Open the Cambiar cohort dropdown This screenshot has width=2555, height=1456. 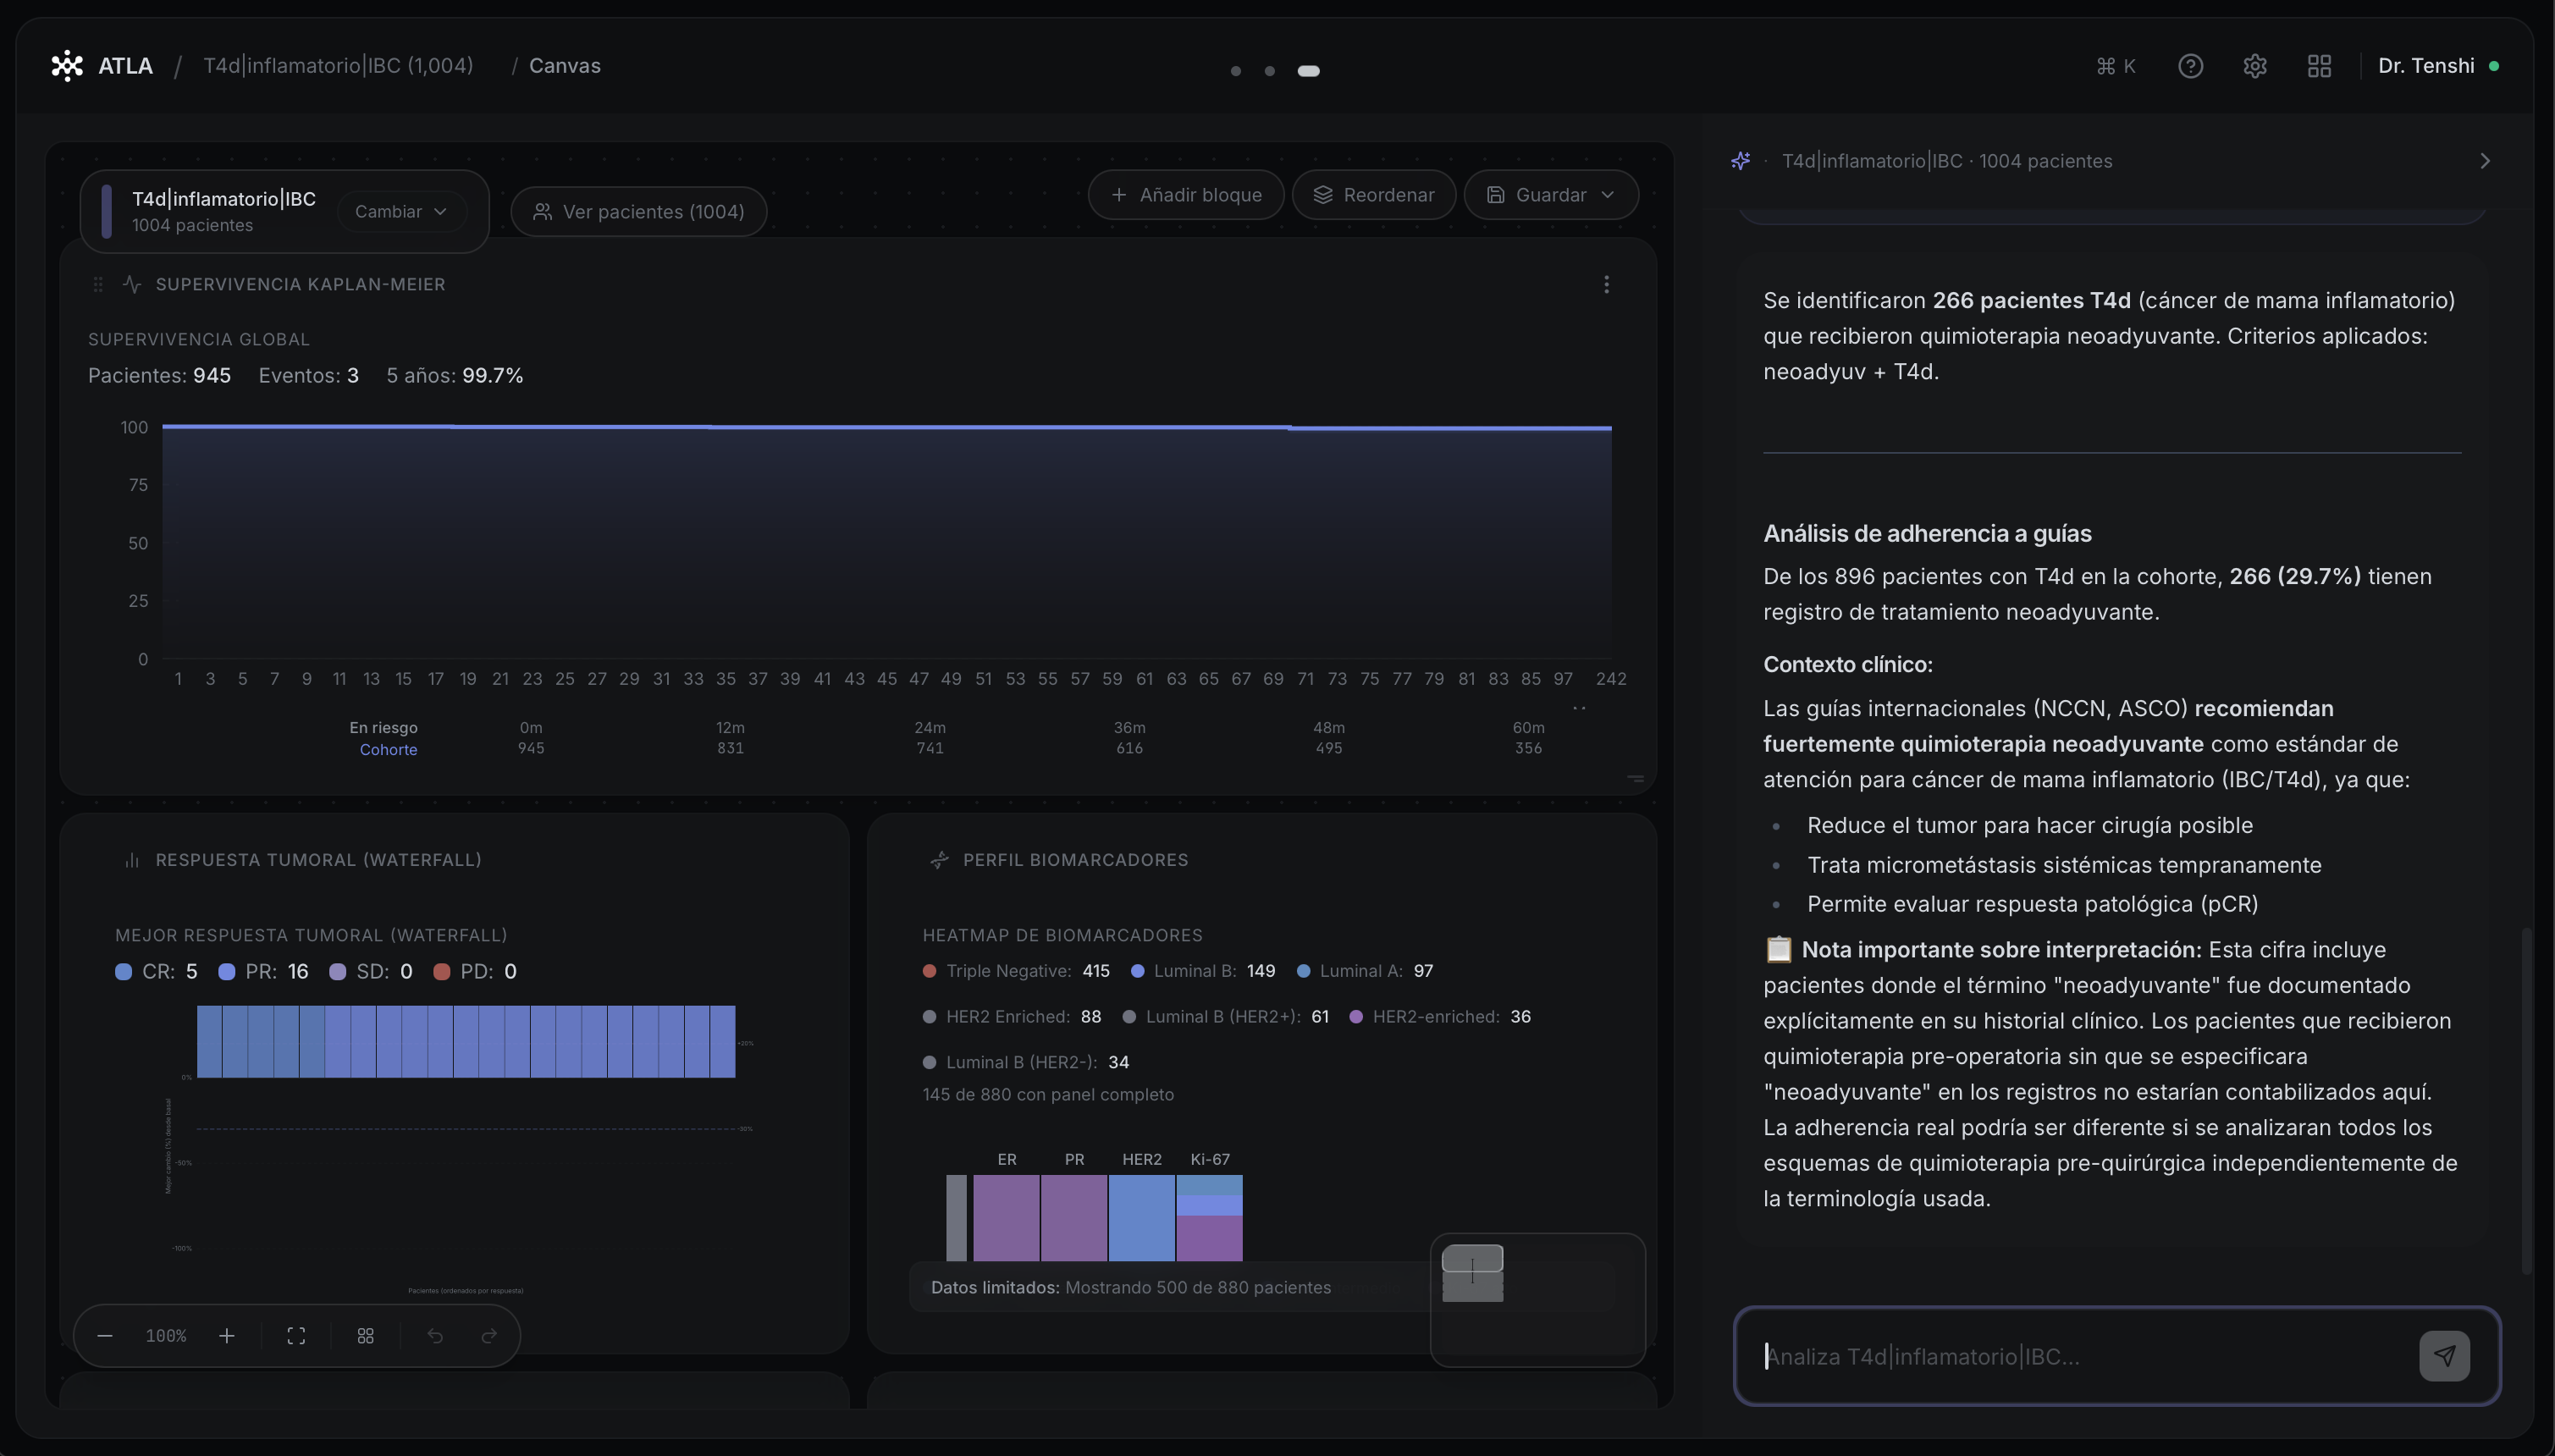click(401, 212)
